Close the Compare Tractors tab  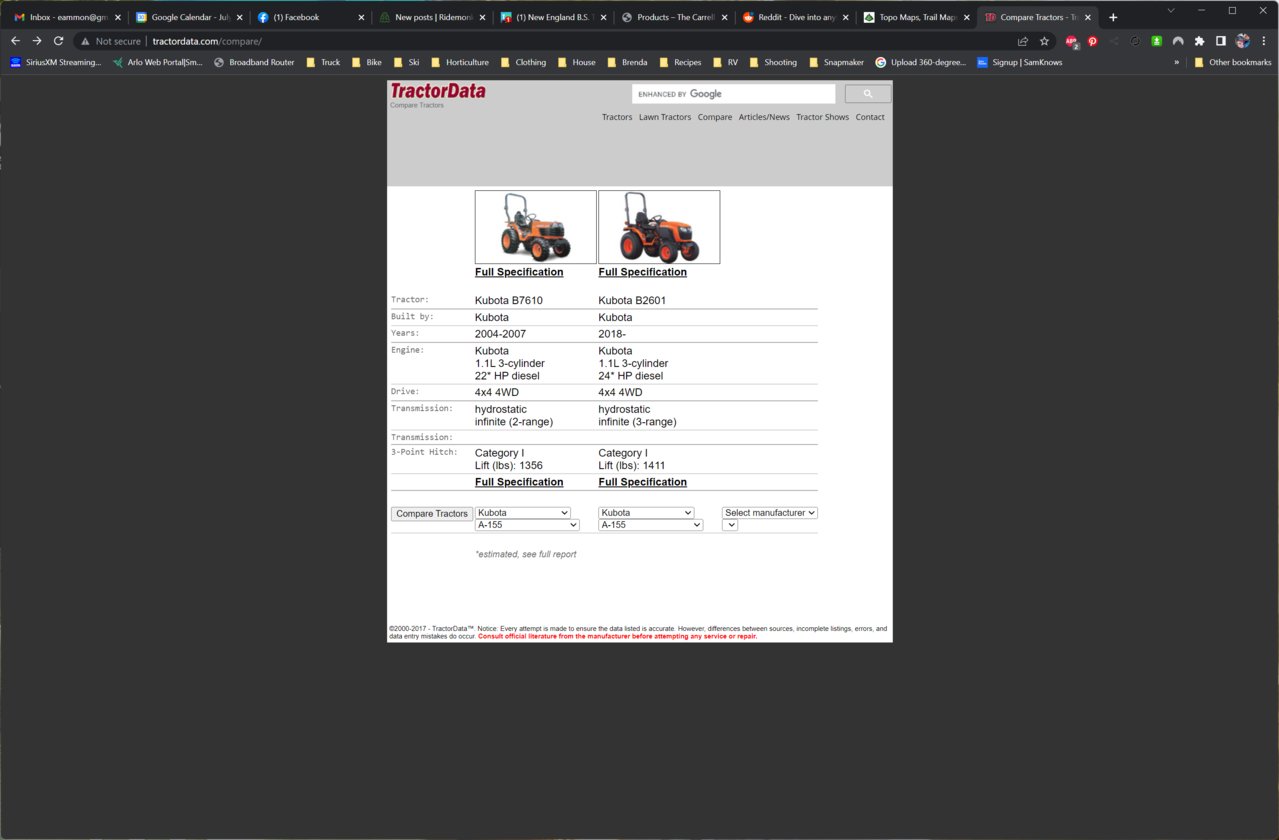tap(1087, 17)
